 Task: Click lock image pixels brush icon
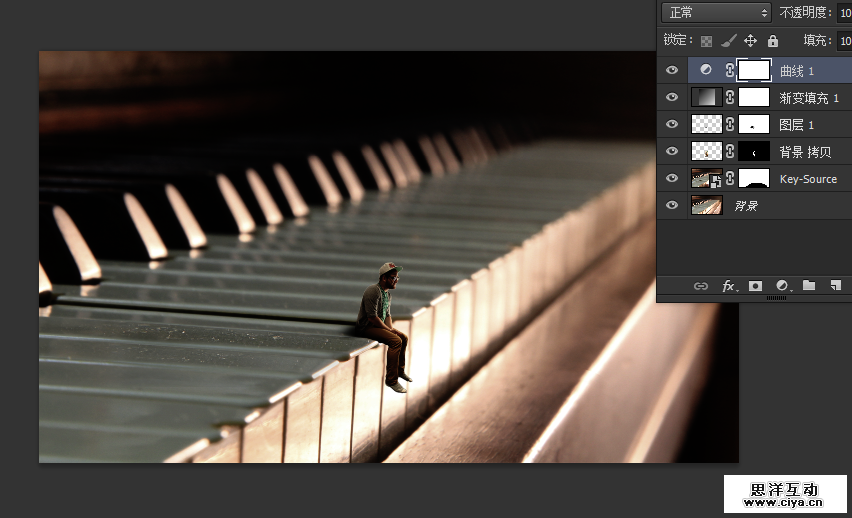(729, 41)
